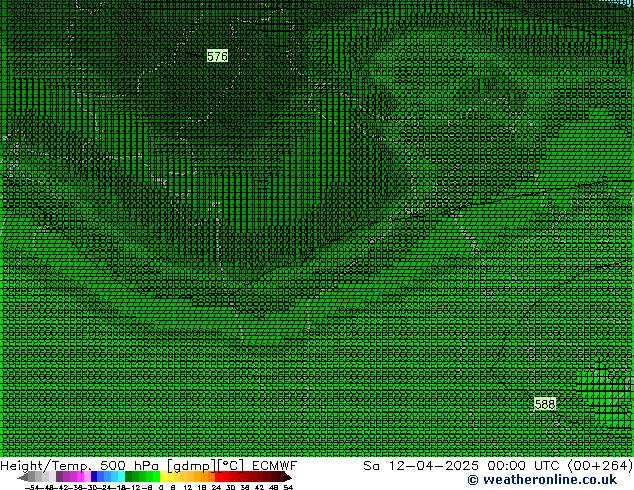Click the '[°C]' unit label
This screenshot has width=634, height=490.
click(x=231, y=466)
